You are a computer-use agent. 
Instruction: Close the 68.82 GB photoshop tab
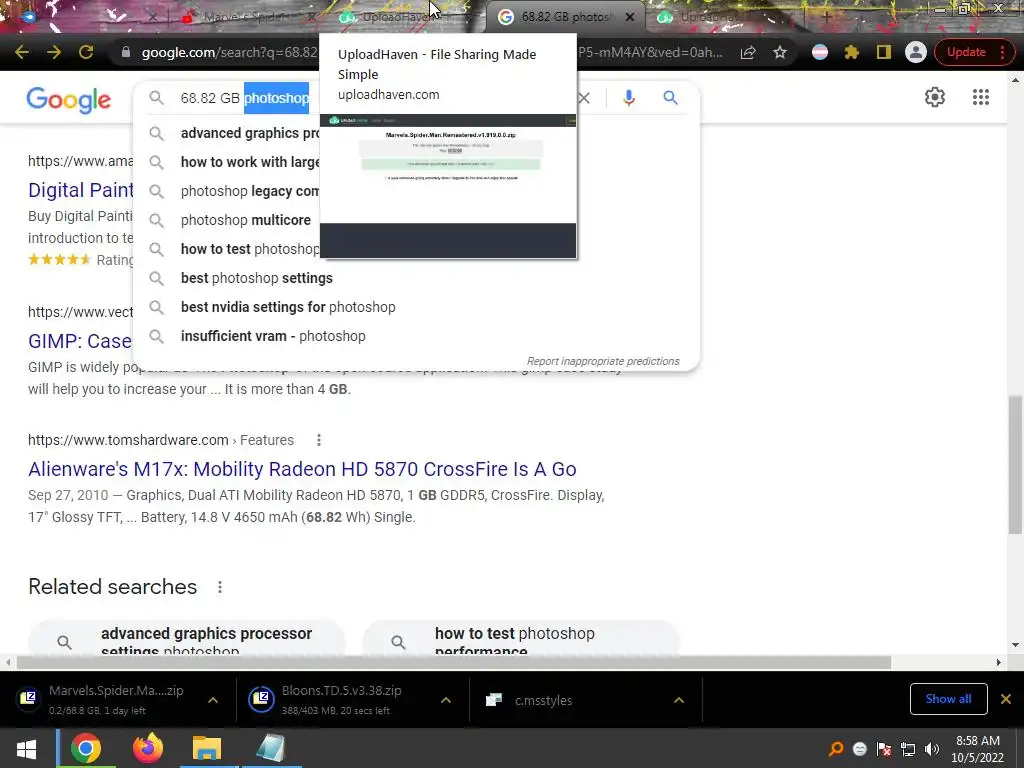[630, 17]
